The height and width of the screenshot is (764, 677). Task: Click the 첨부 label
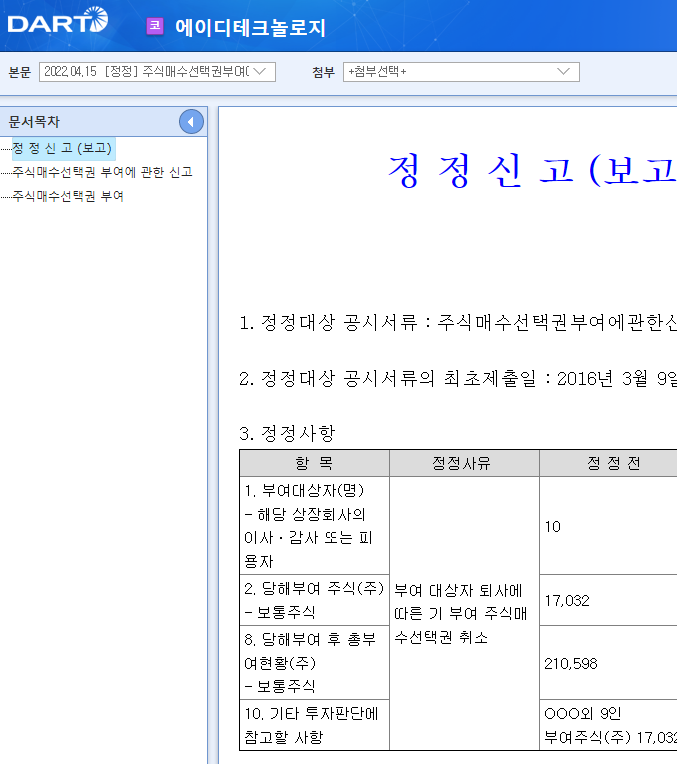coord(323,73)
